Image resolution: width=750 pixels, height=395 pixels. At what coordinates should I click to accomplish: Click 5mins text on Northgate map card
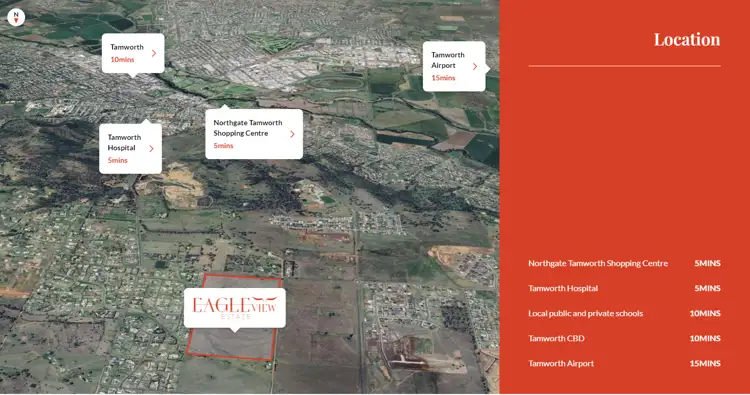223,145
